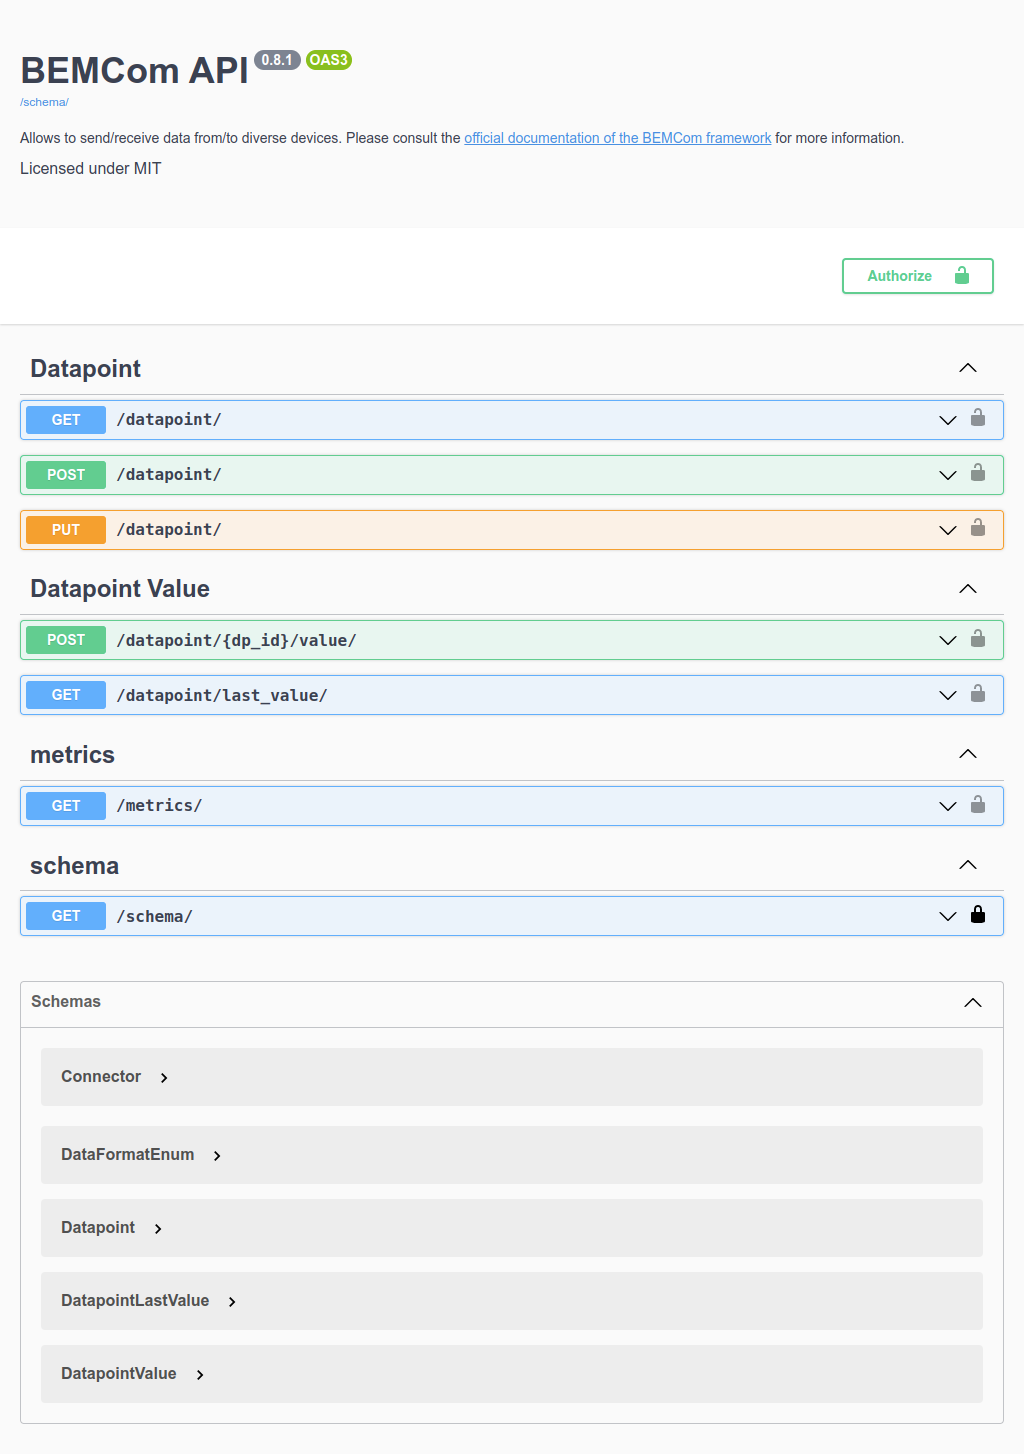
Task: Click the lock icon on PUT /datapoint/
Action: (x=978, y=528)
